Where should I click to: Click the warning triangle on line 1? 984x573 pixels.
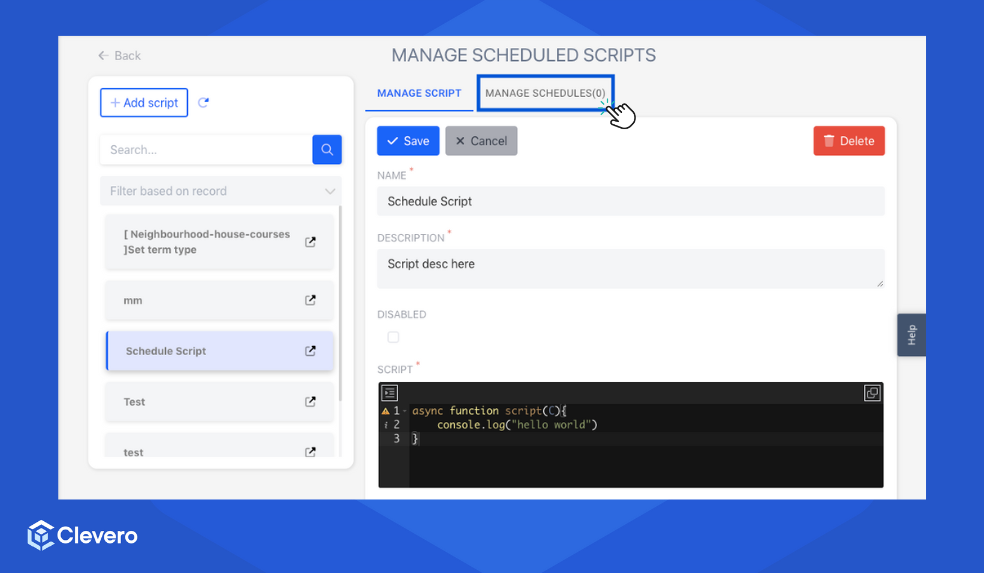tap(385, 411)
